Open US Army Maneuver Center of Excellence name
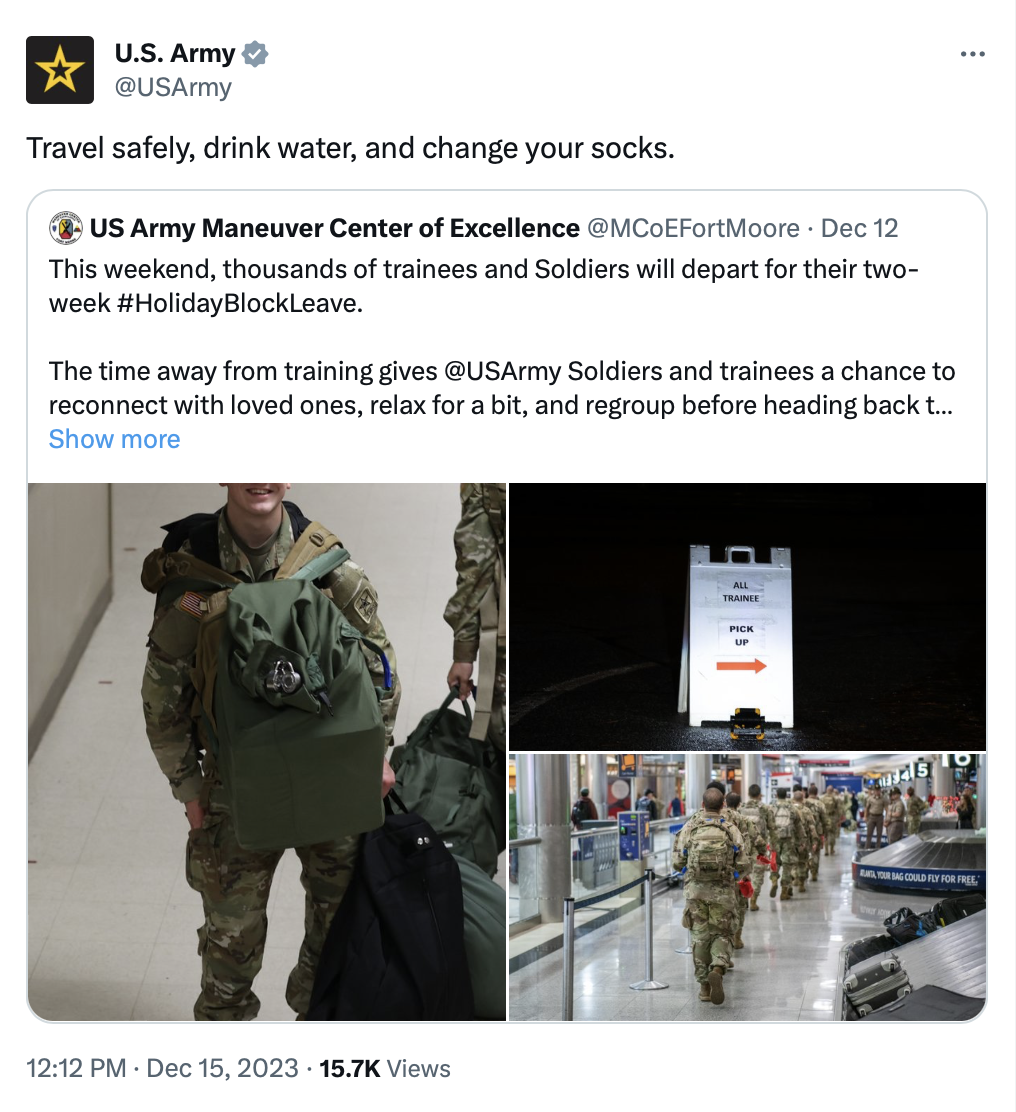This screenshot has height=1112, width=1016. coord(335,228)
